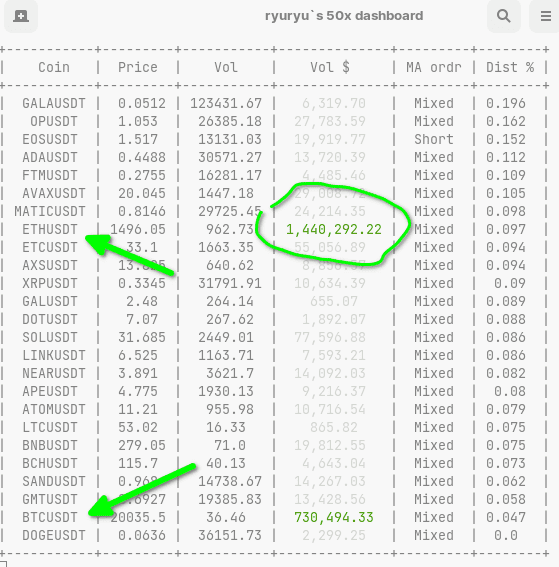Image resolution: width=559 pixels, height=567 pixels.
Task: Click the Short label in EOSUSDT row
Action: point(434,139)
